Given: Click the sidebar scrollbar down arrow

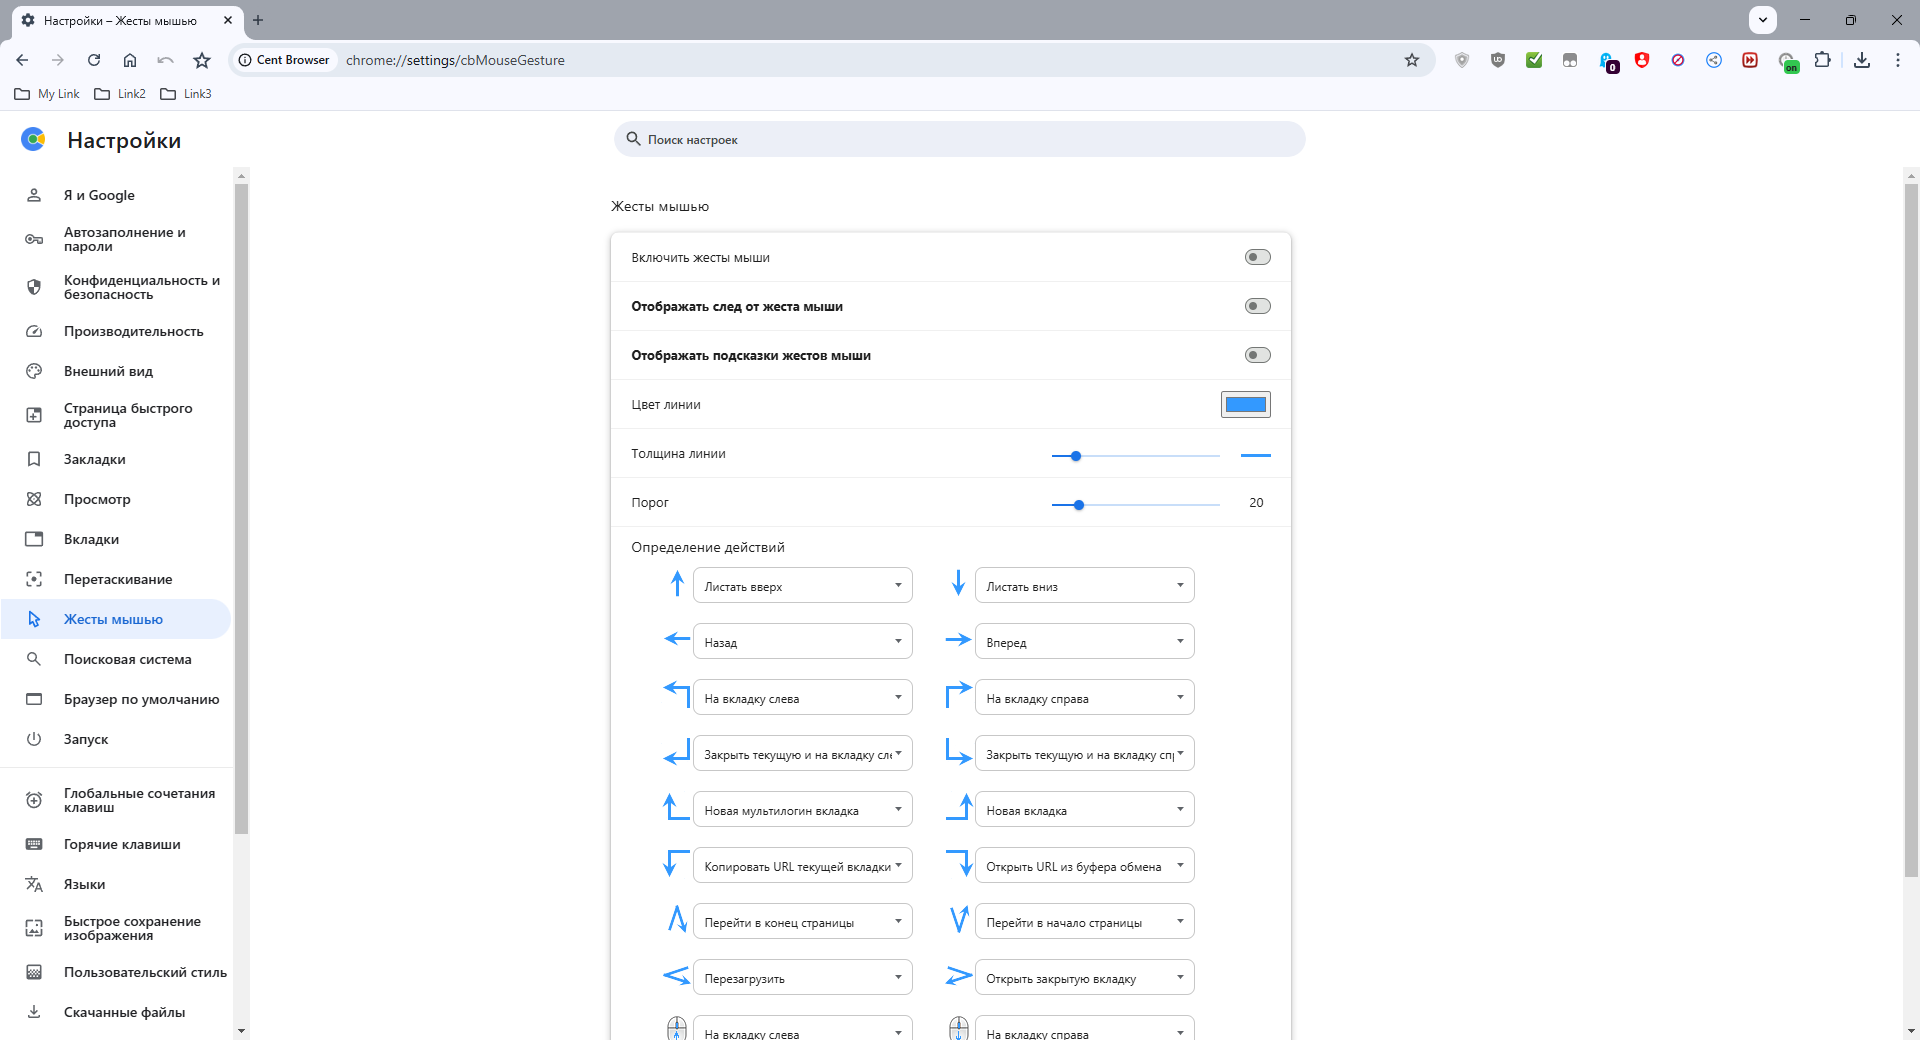Looking at the screenshot, I should point(240,1030).
